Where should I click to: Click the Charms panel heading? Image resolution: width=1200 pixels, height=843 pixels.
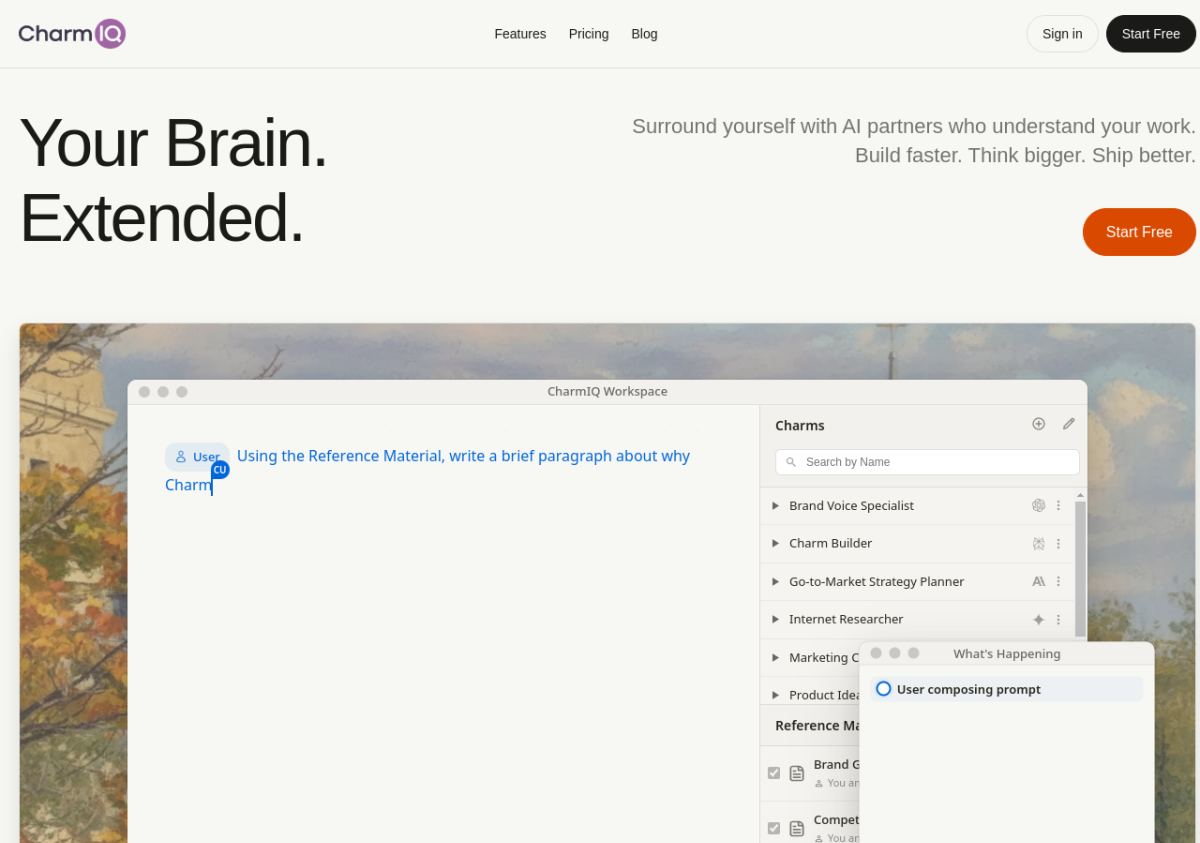coord(800,426)
